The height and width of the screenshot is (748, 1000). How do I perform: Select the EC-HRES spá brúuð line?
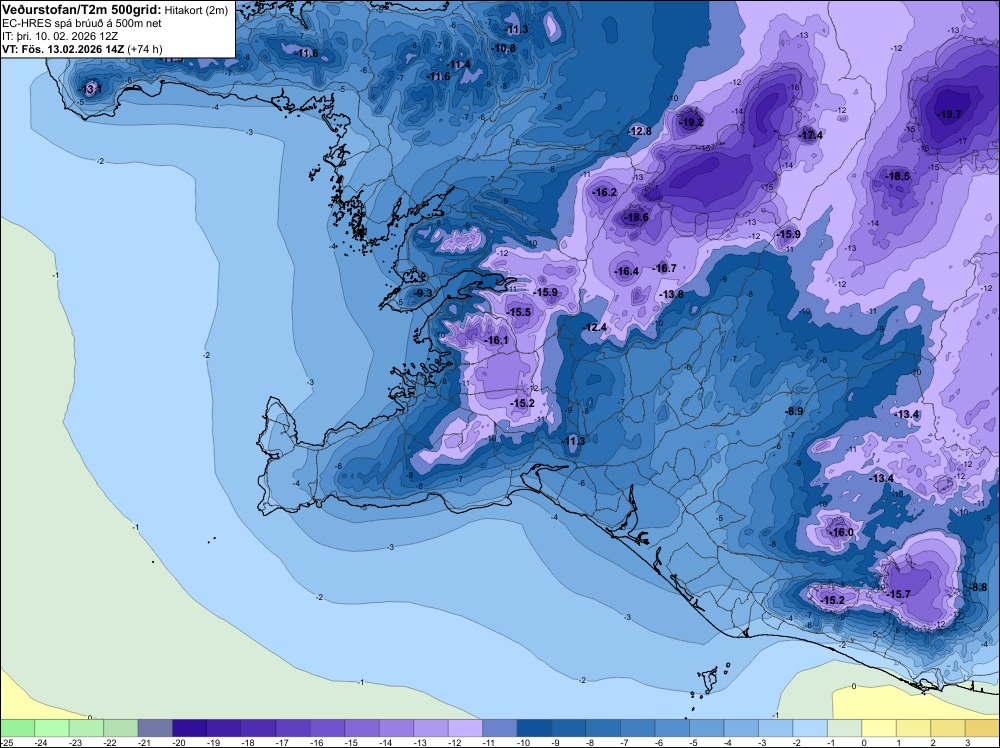coord(82,24)
